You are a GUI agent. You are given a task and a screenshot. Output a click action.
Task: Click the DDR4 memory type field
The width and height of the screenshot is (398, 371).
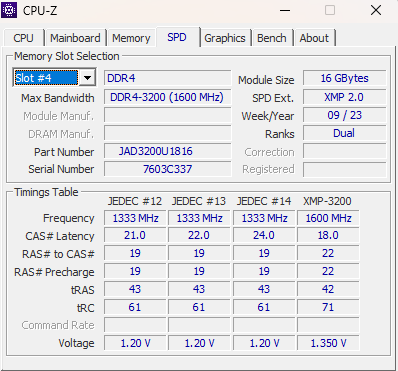[x=167, y=78]
